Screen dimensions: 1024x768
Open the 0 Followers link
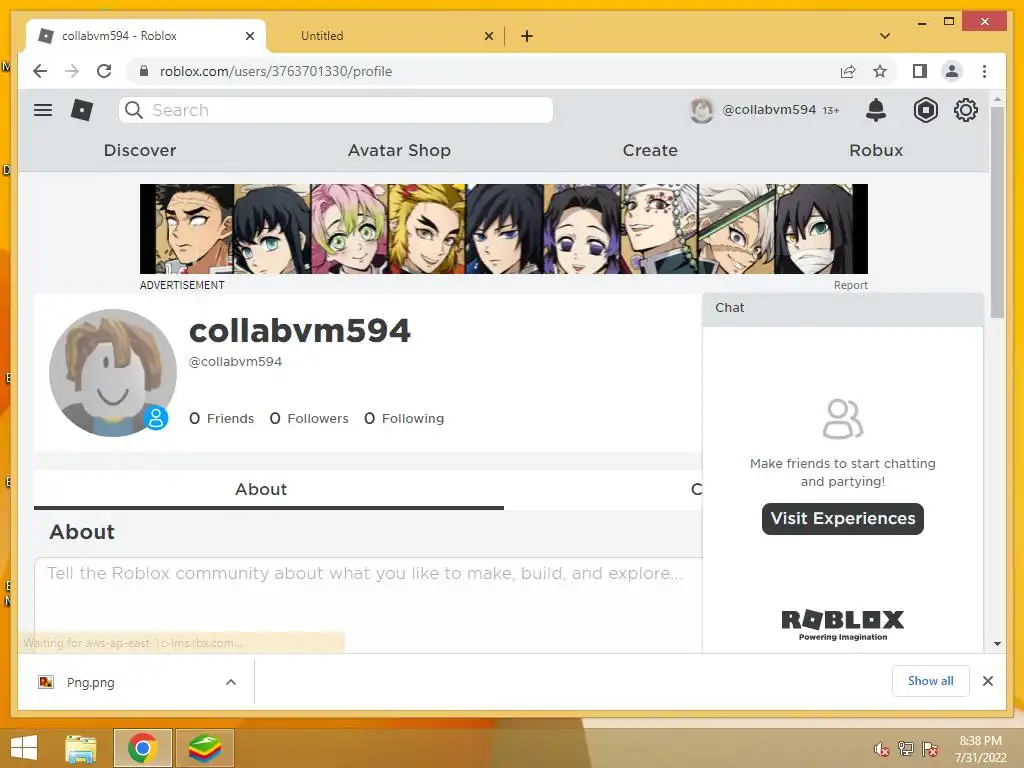(x=309, y=418)
